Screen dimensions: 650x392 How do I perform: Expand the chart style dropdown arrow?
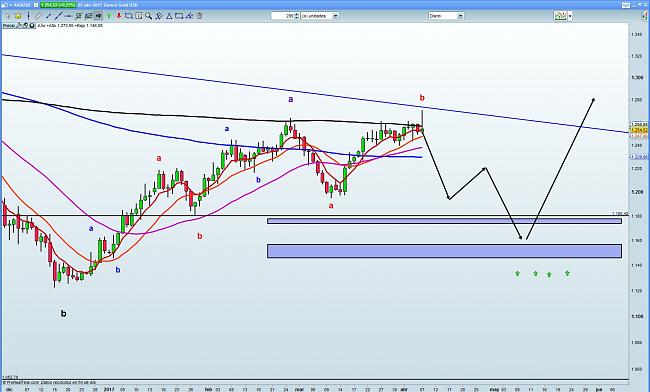(570, 16)
